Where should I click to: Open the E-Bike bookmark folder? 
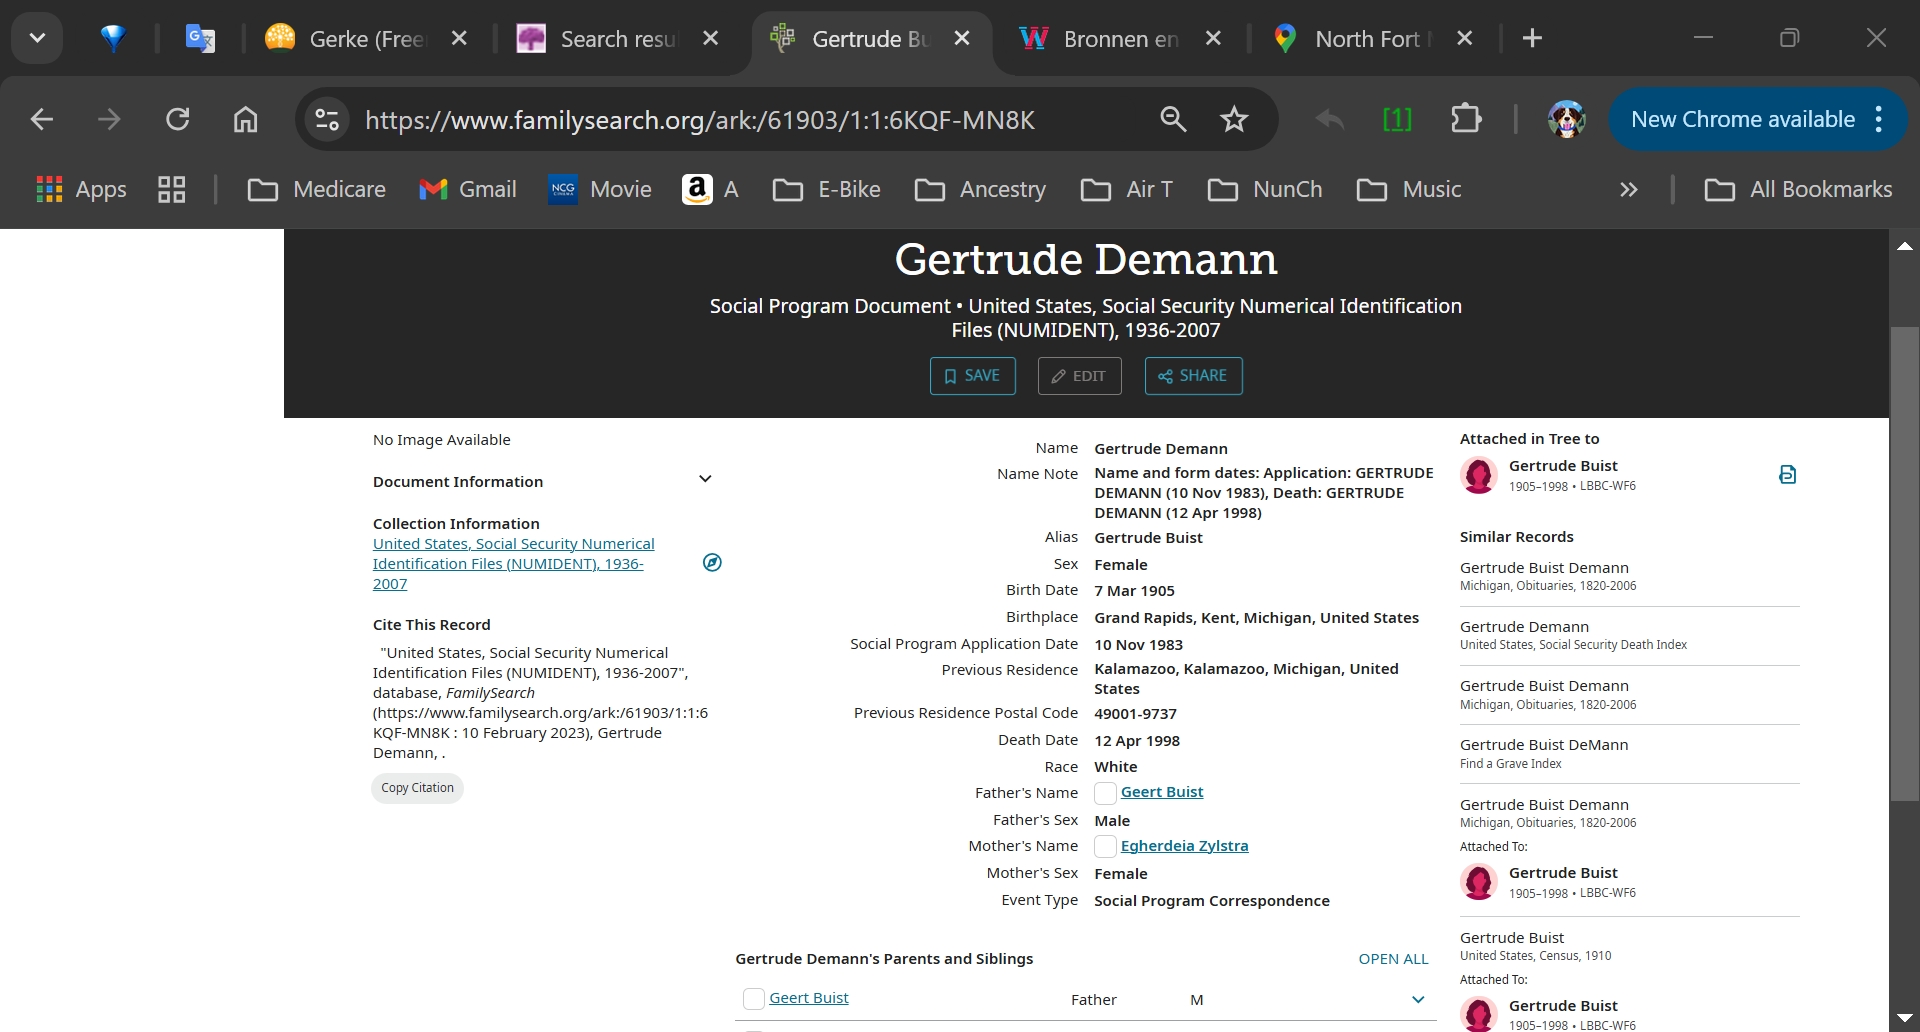[x=827, y=189]
